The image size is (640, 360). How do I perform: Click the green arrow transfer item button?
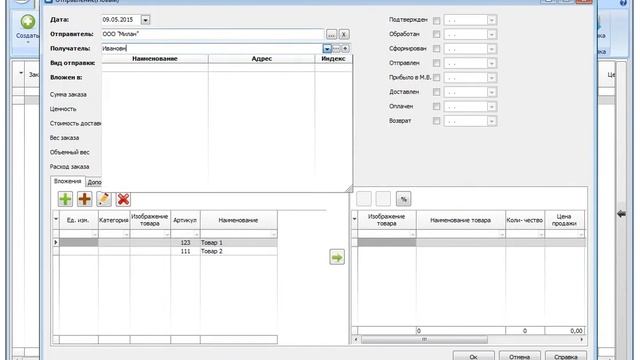[337, 257]
